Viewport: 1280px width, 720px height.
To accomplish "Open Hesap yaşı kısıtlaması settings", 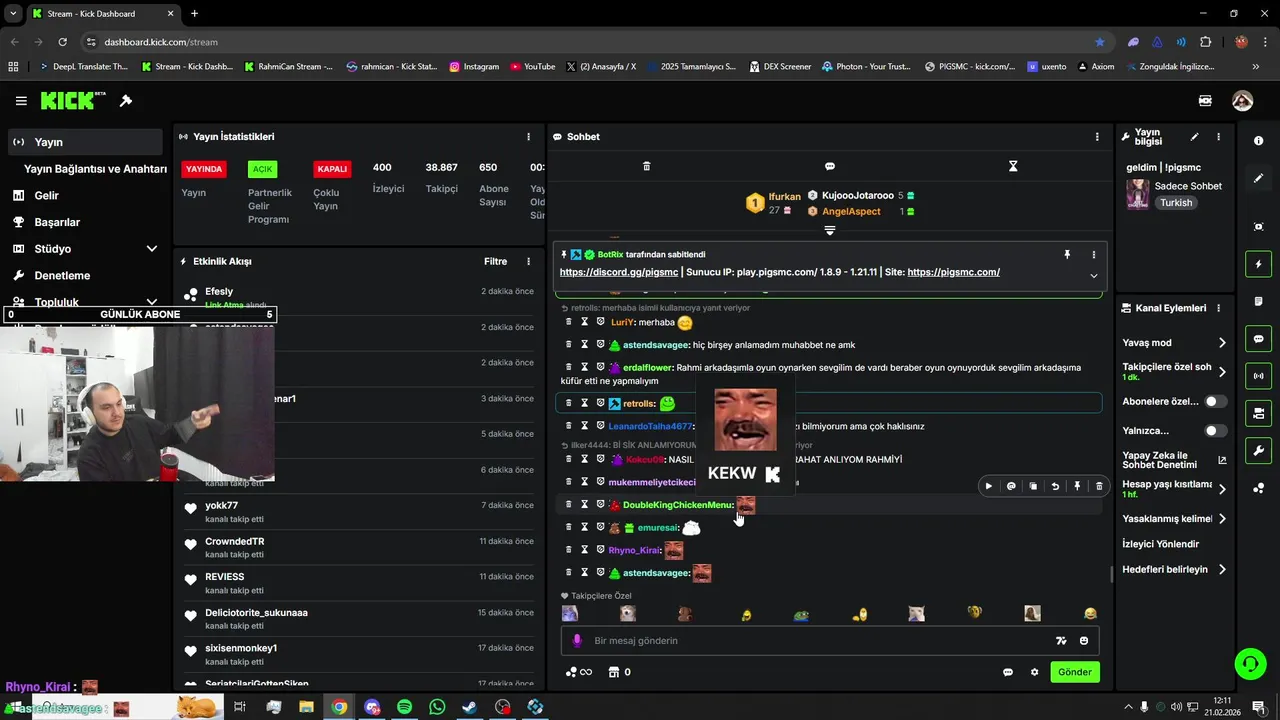I will [x=1222, y=489].
